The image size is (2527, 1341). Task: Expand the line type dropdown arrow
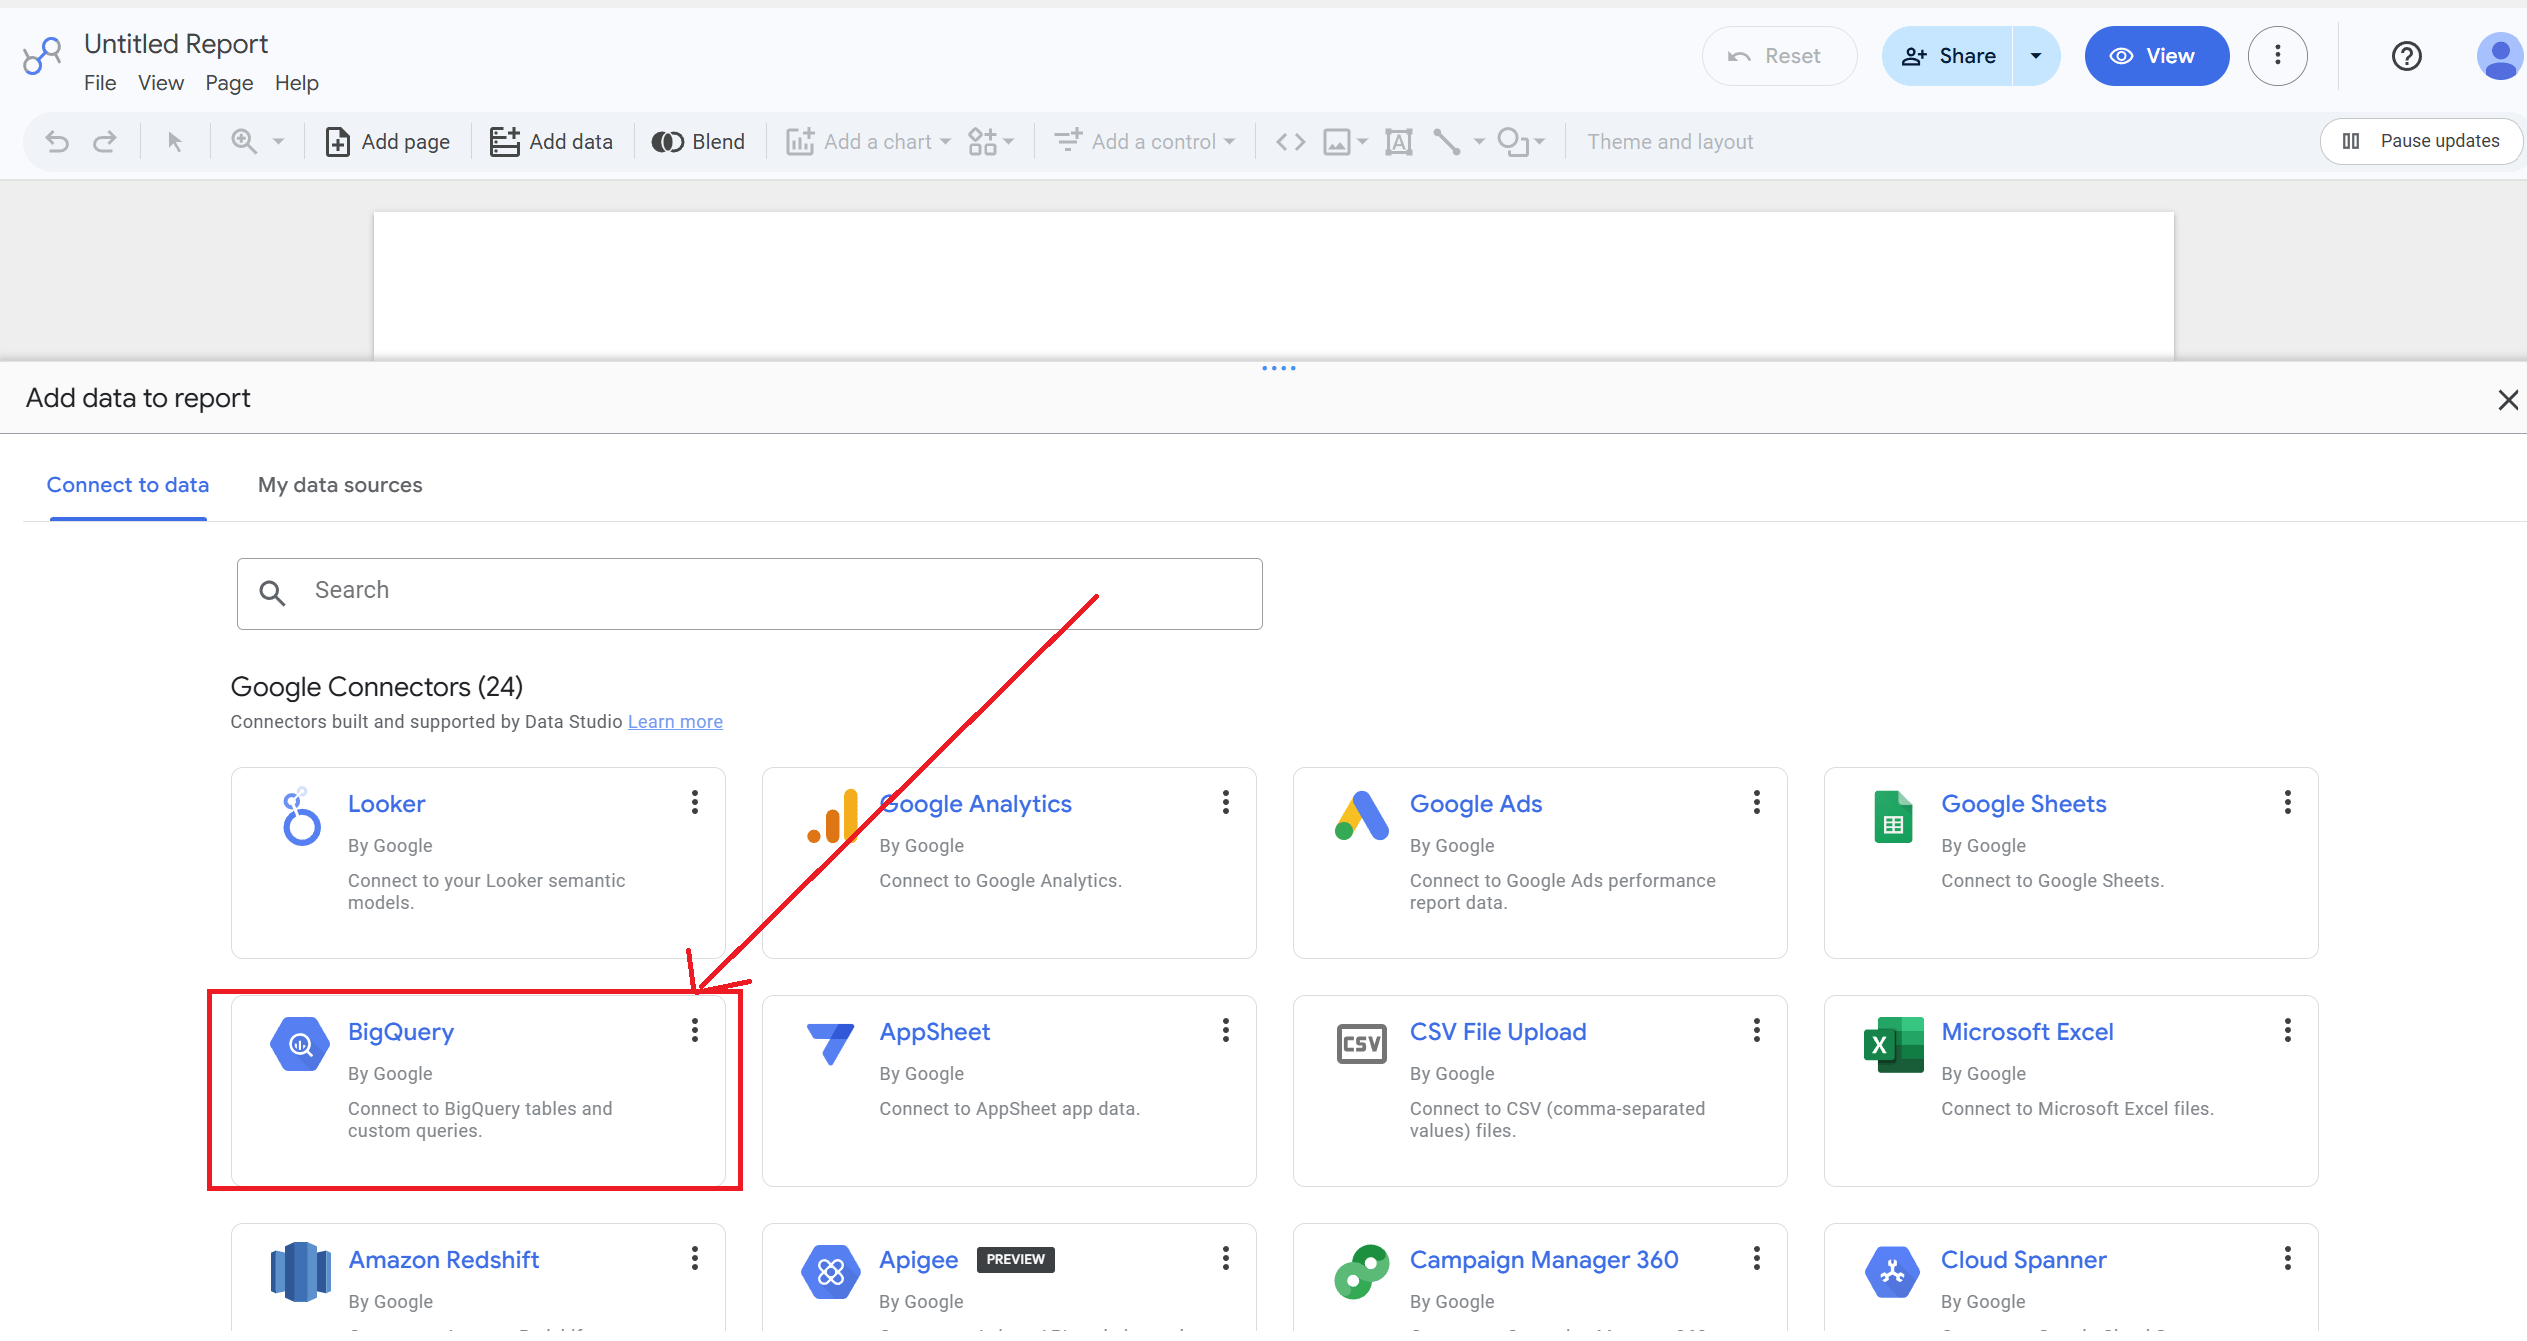1479,142
